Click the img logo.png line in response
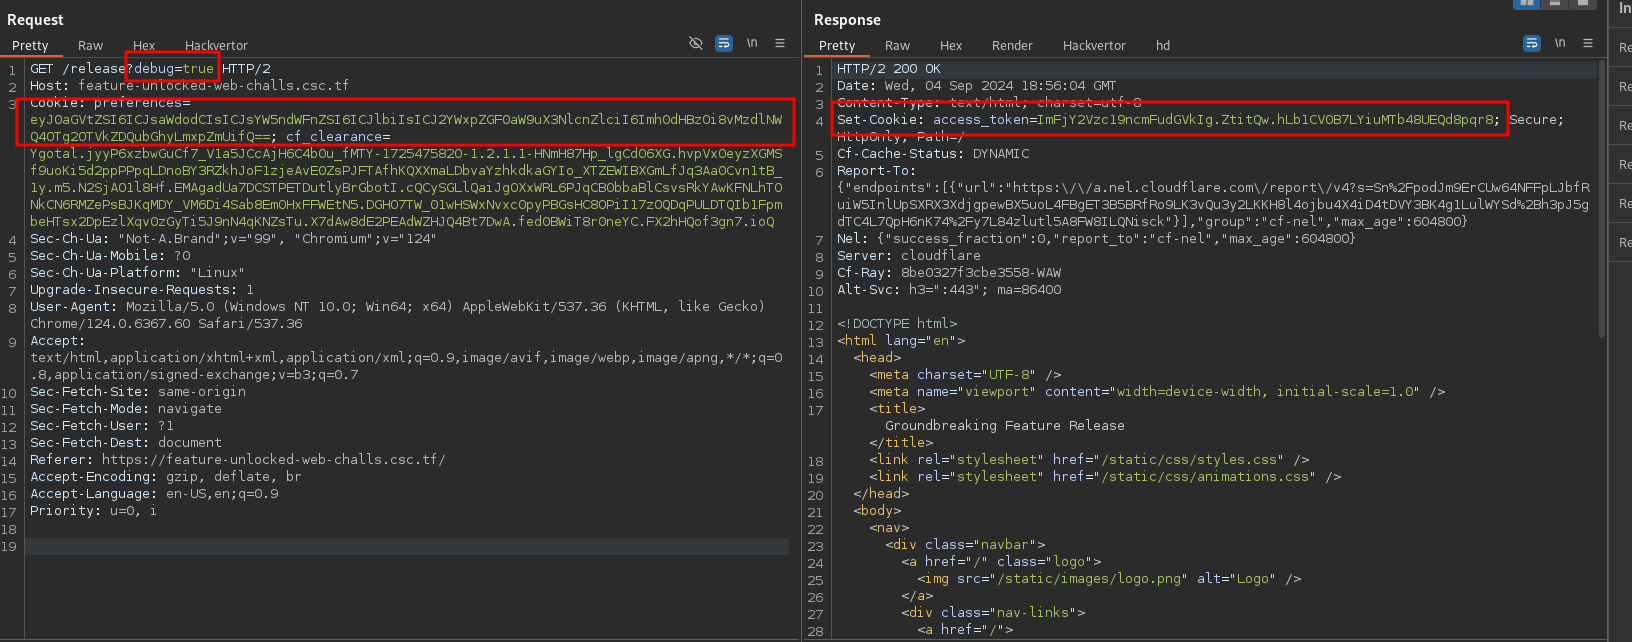Image resolution: width=1632 pixels, height=642 pixels. point(1109,579)
